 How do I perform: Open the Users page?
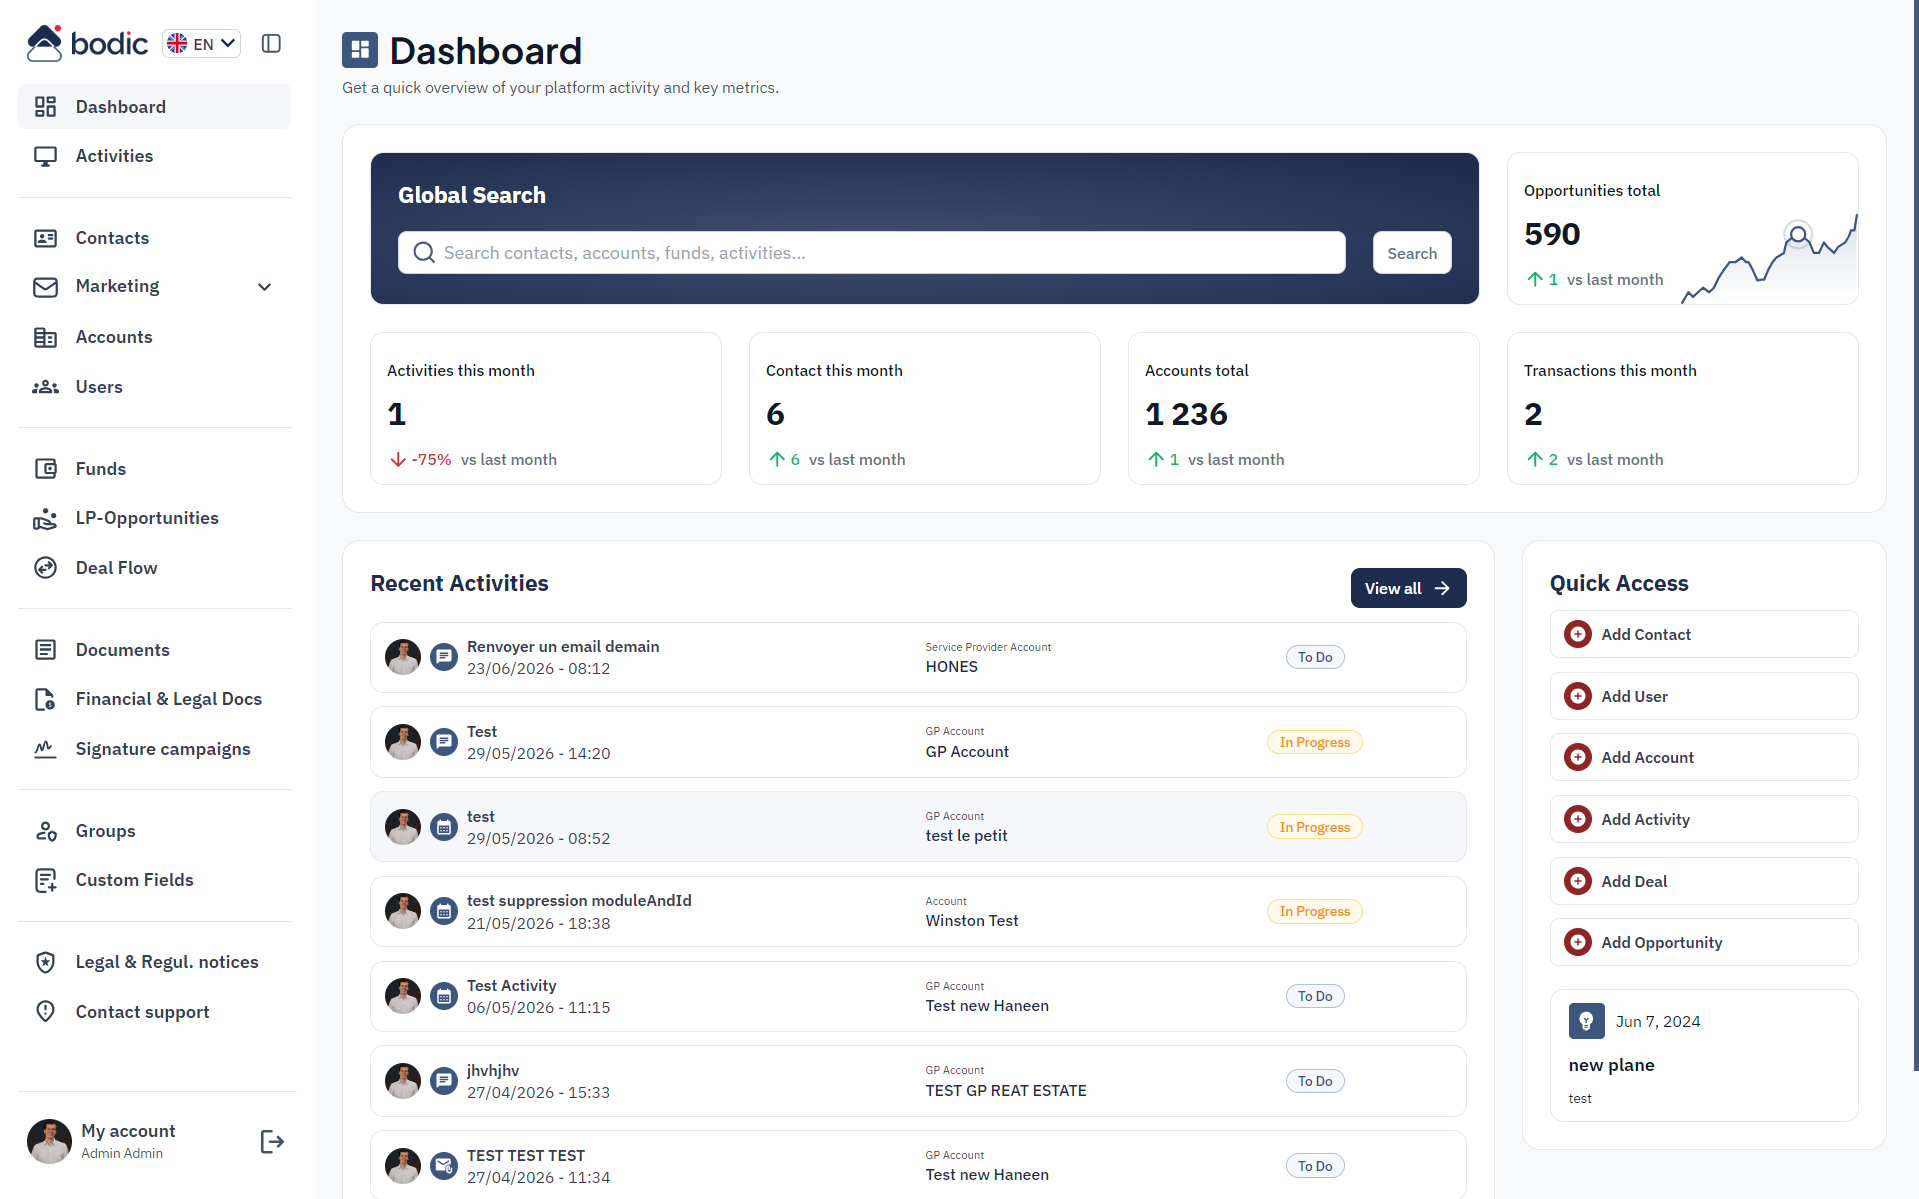pyautogui.click(x=154, y=387)
